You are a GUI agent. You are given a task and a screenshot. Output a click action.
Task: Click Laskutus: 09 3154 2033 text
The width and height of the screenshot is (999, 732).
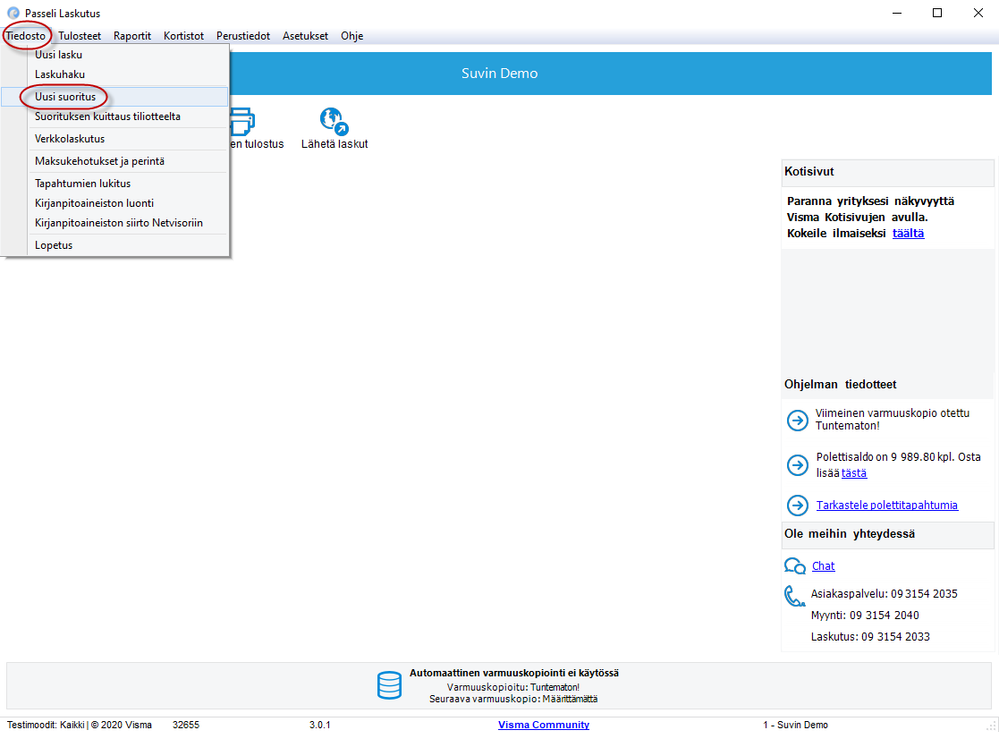tap(870, 637)
